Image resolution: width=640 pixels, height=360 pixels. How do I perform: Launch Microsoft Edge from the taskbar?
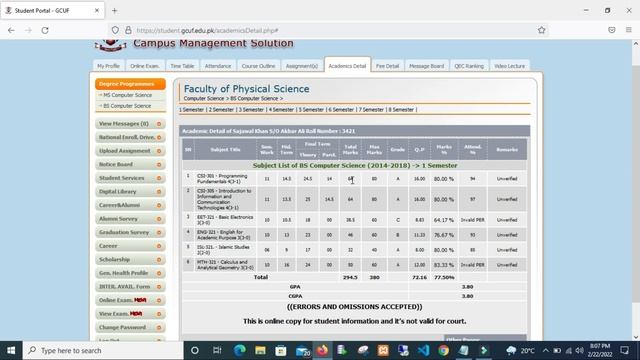[240, 350]
